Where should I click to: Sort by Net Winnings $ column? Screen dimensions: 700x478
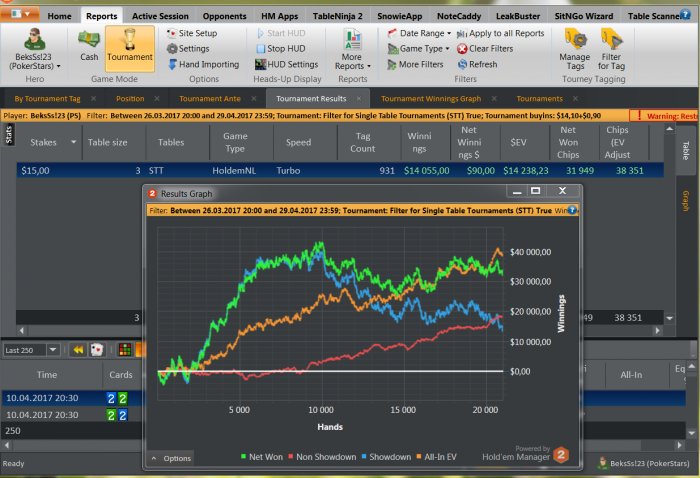(x=469, y=142)
